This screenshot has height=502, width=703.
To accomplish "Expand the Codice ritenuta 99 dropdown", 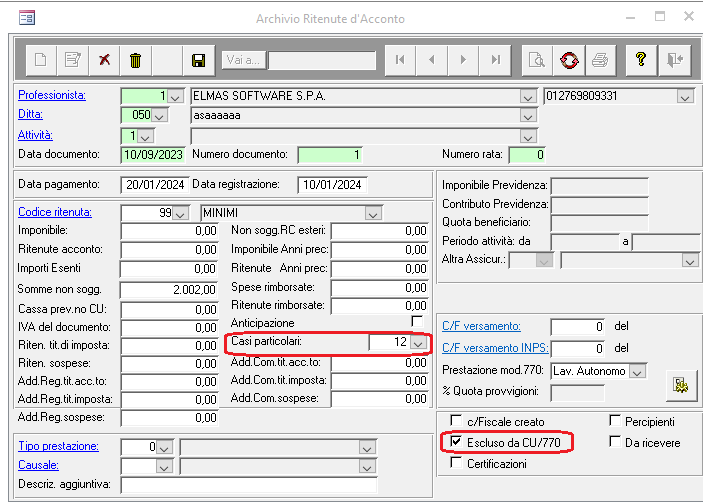I will pos(180,214).
